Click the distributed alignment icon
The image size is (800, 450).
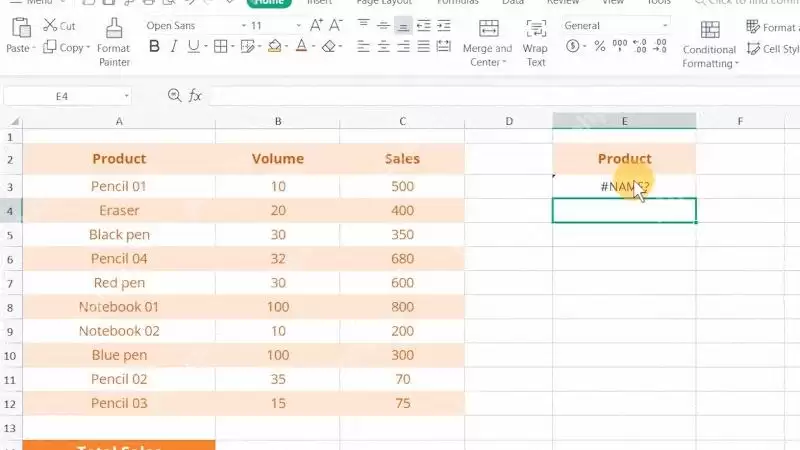pyautogui.click(x=444, y=47)
